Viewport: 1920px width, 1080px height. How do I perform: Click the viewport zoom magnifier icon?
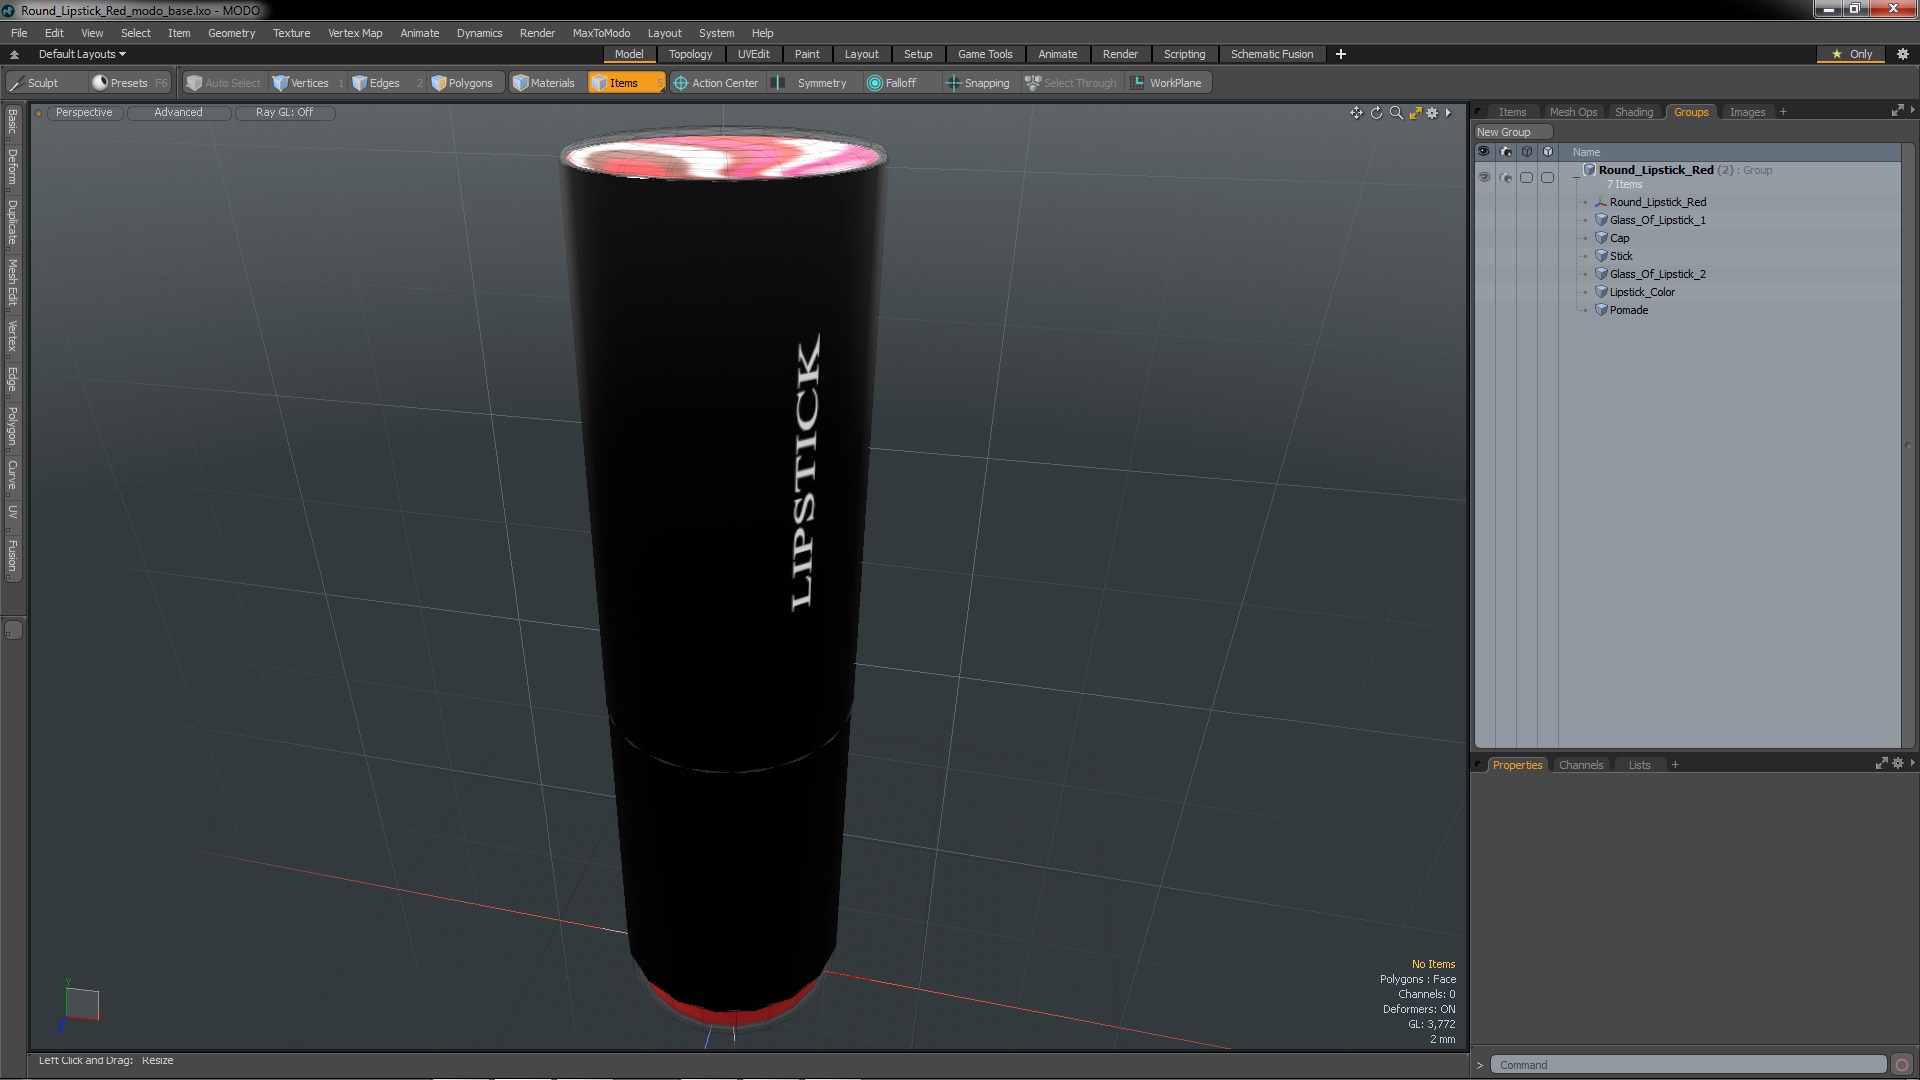[x=1396, y=113]
